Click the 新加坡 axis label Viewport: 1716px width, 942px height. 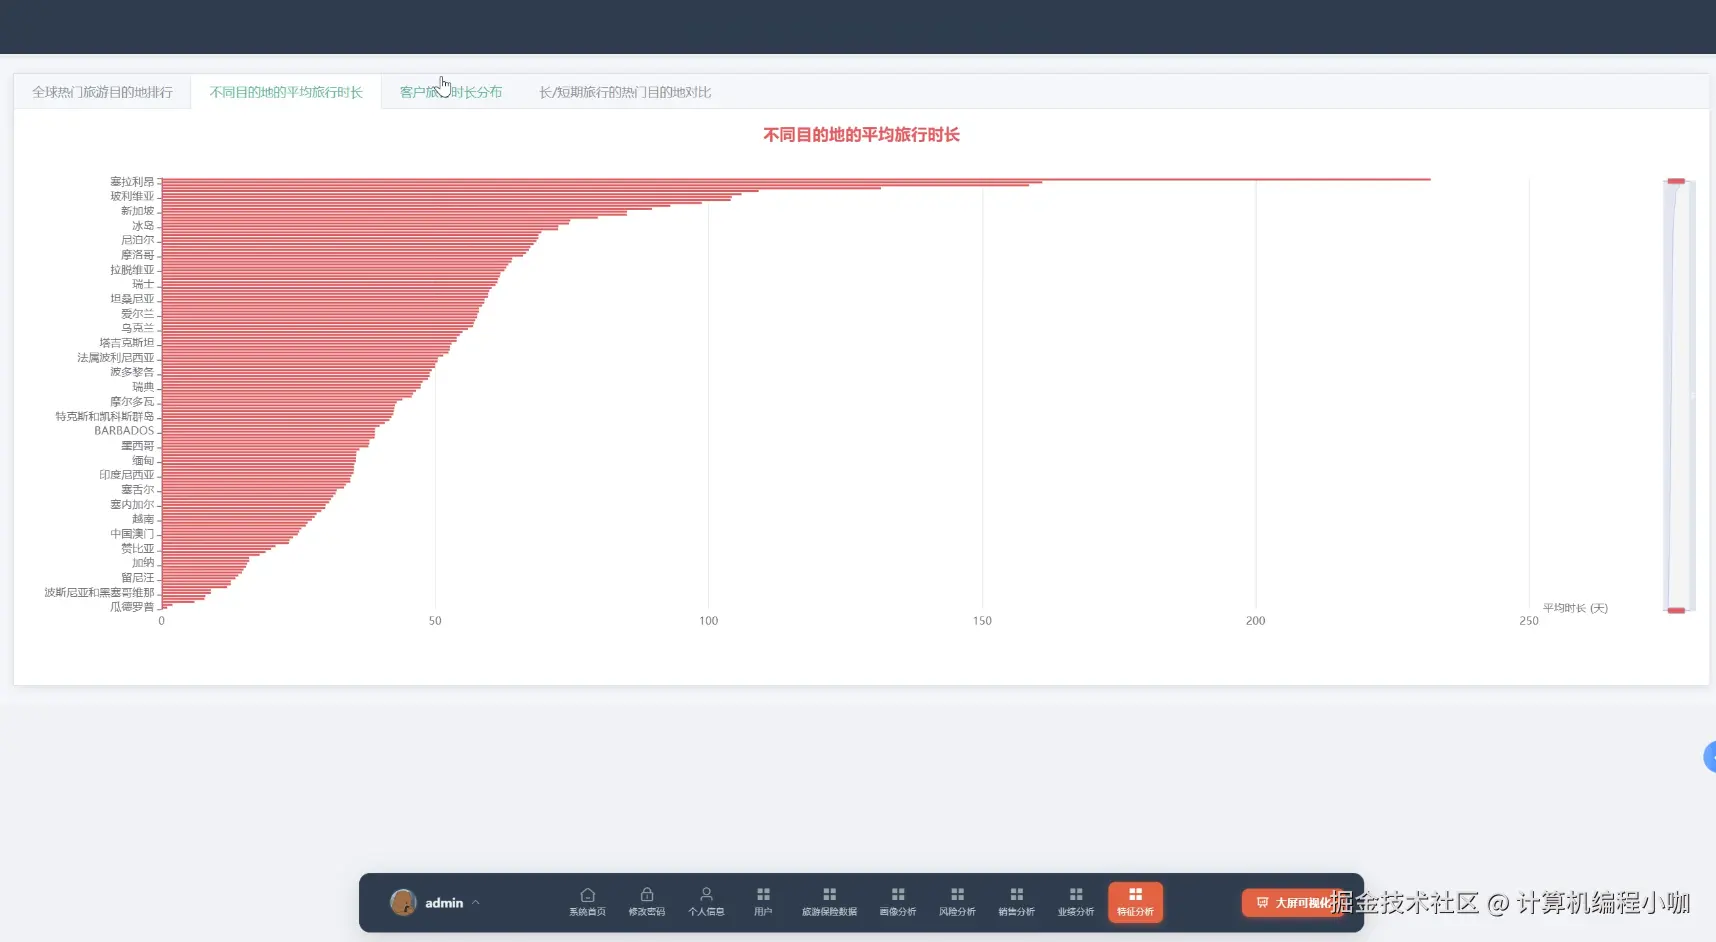click(x=138, y=211)
